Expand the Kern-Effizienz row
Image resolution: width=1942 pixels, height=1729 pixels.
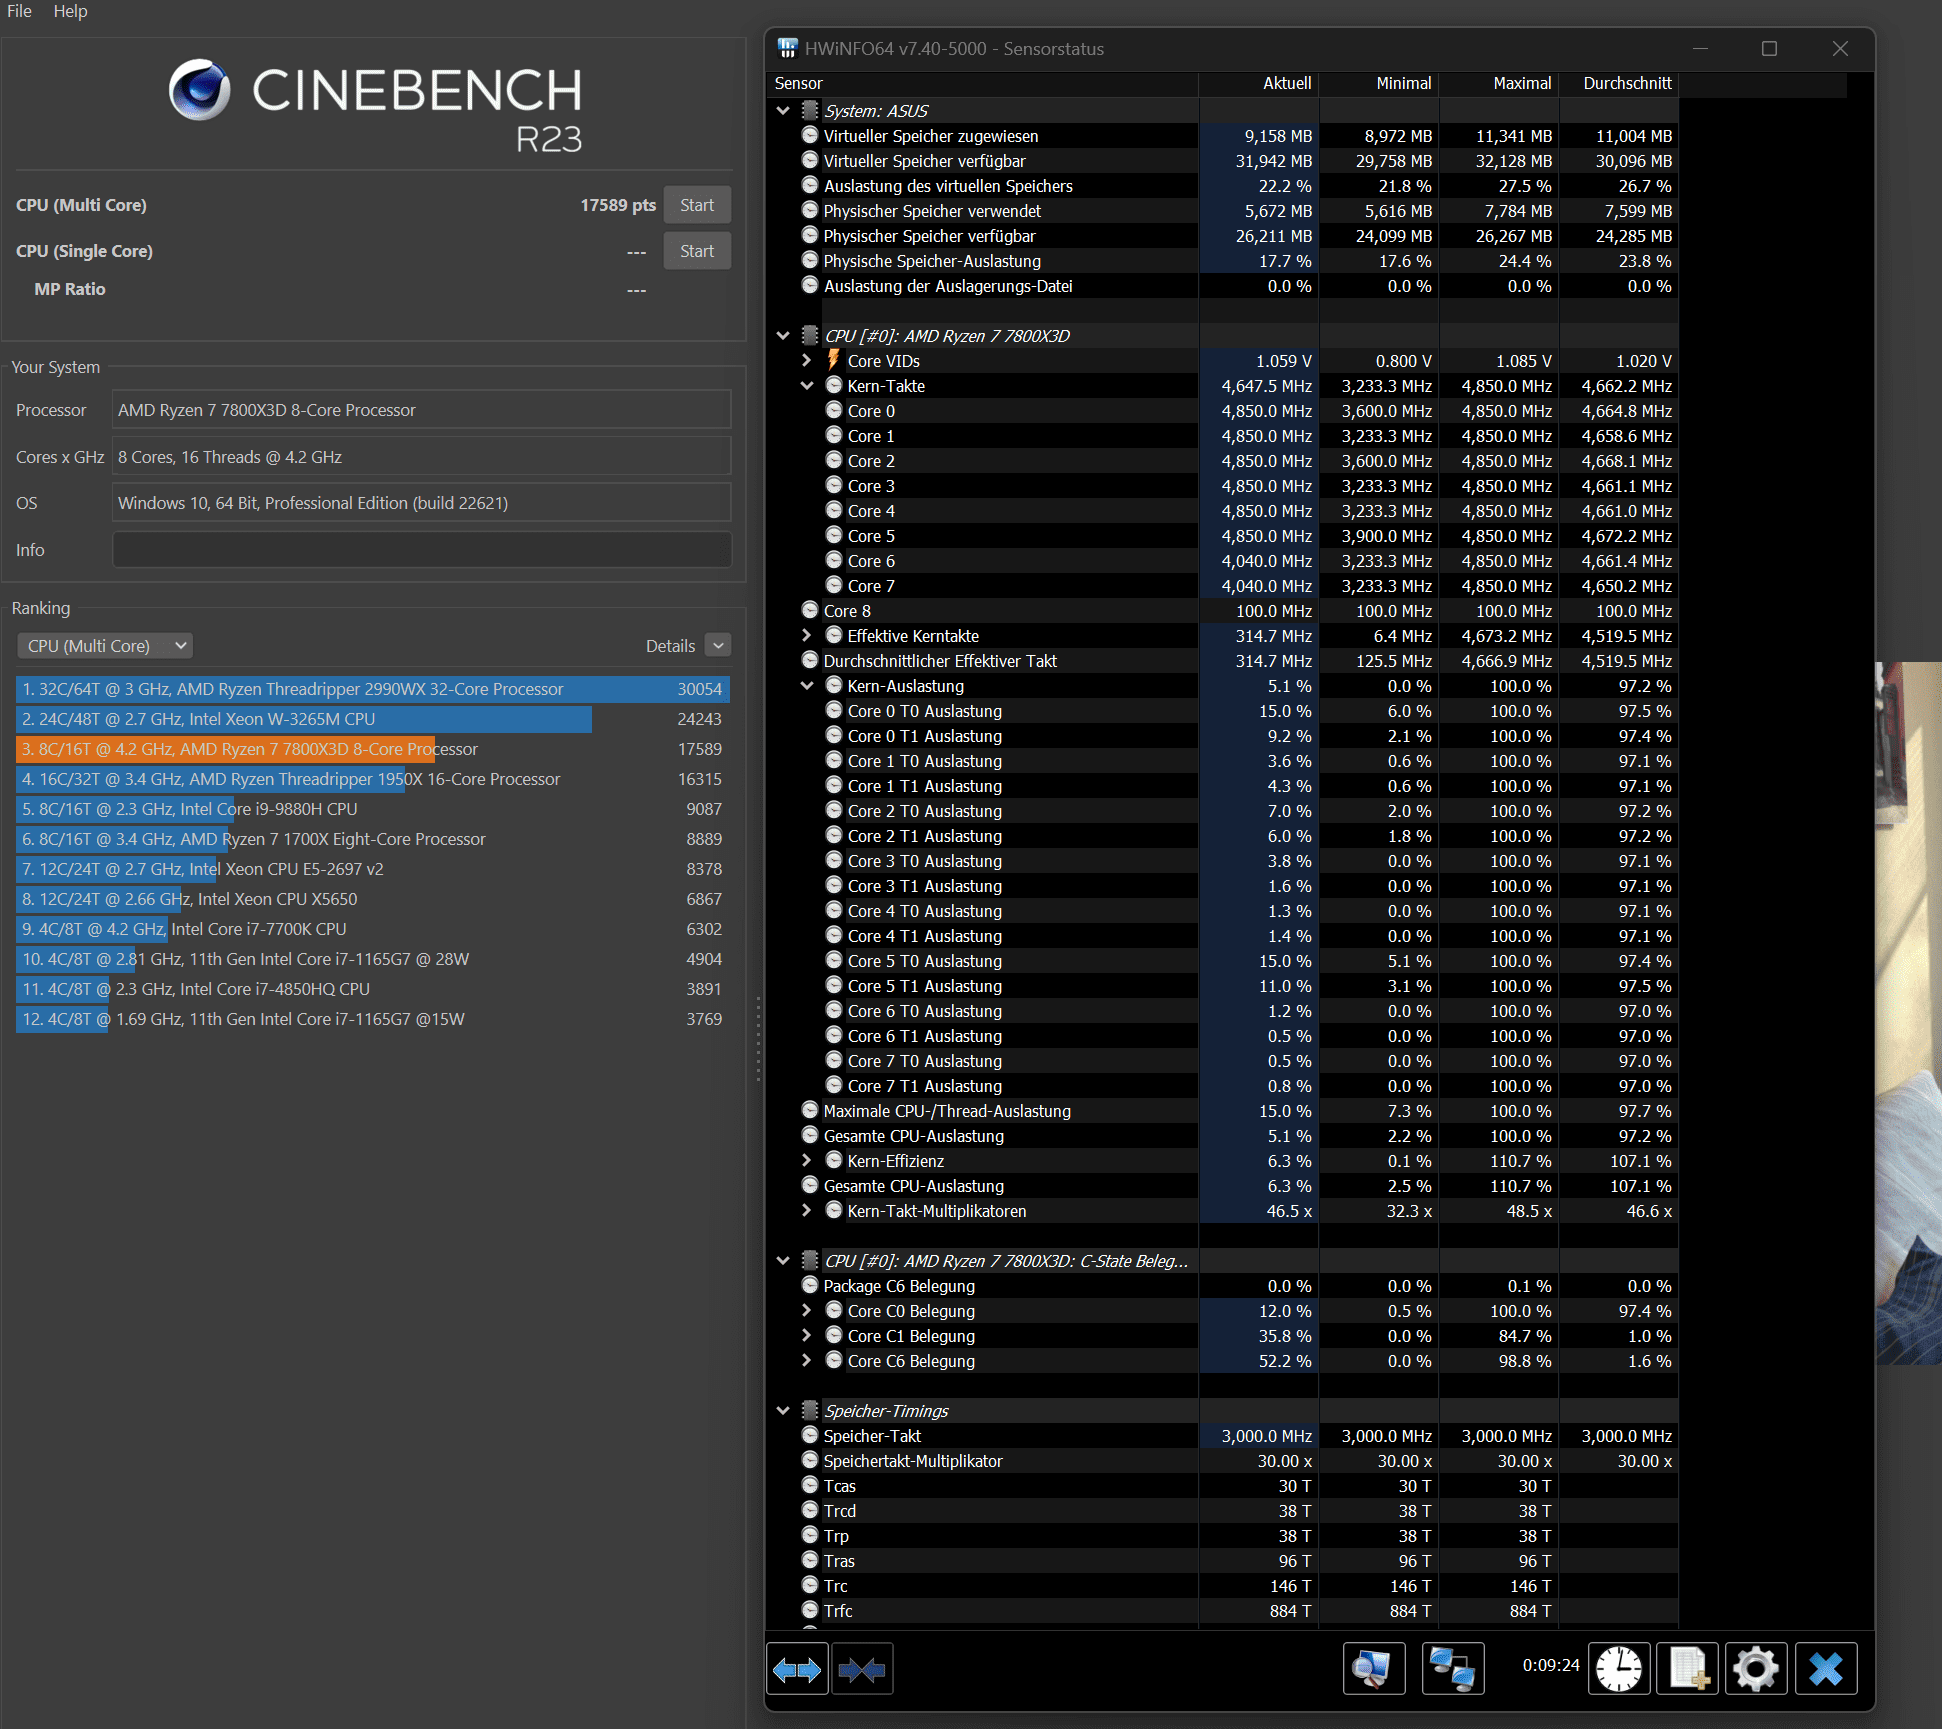point(807,1161)
